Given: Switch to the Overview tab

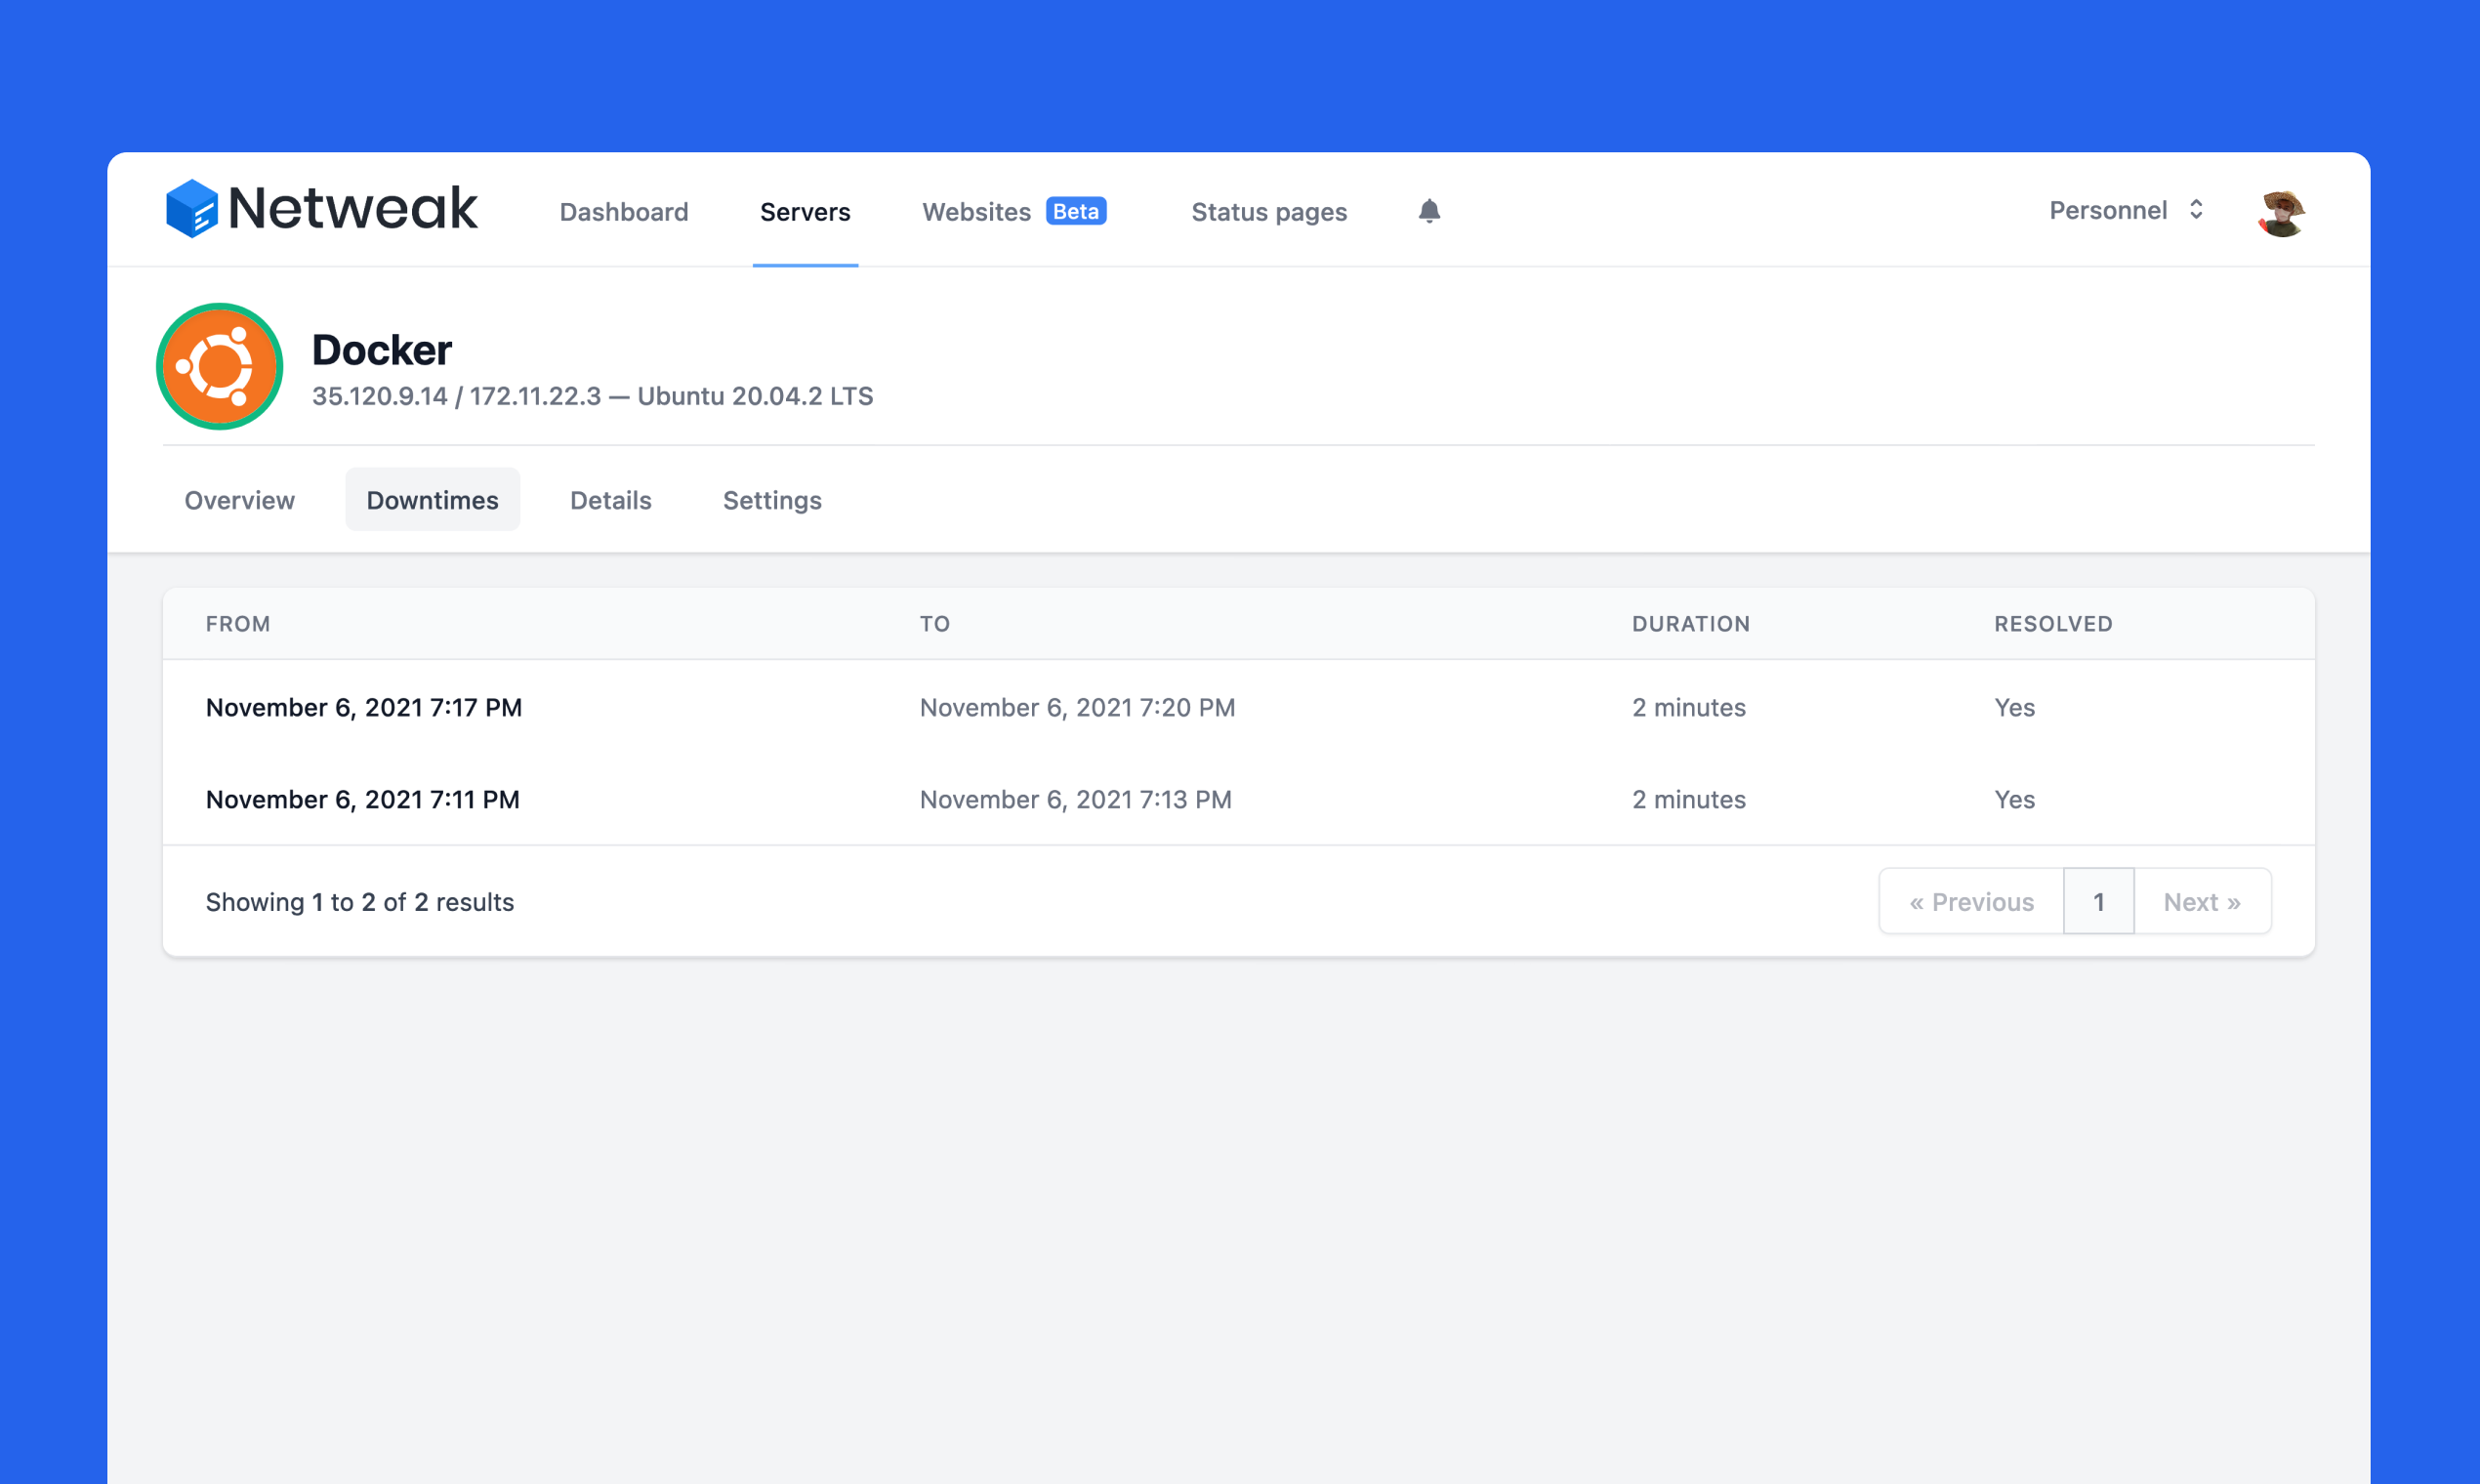Looking at the screenshot, I should [240, 500].
